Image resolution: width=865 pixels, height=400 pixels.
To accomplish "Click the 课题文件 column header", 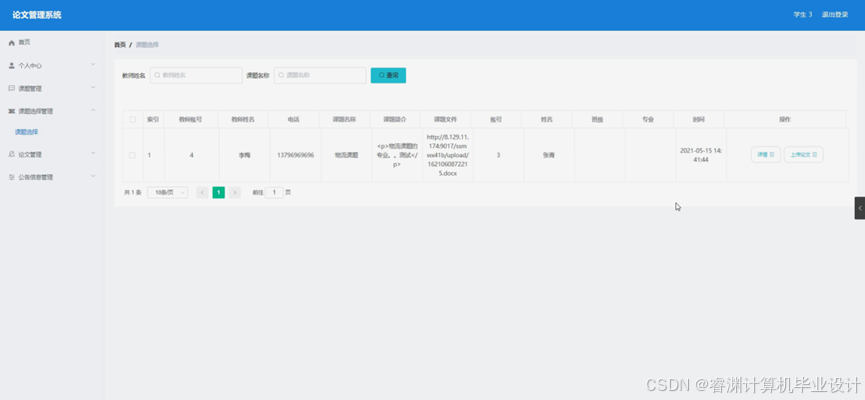I will pyautogui.click(x=445, y=119).
